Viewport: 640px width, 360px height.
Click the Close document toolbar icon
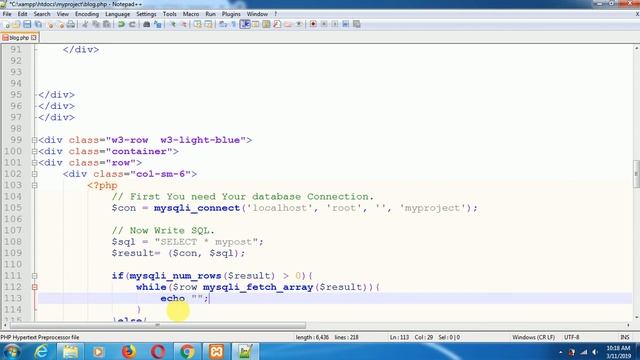coord(50,24)
